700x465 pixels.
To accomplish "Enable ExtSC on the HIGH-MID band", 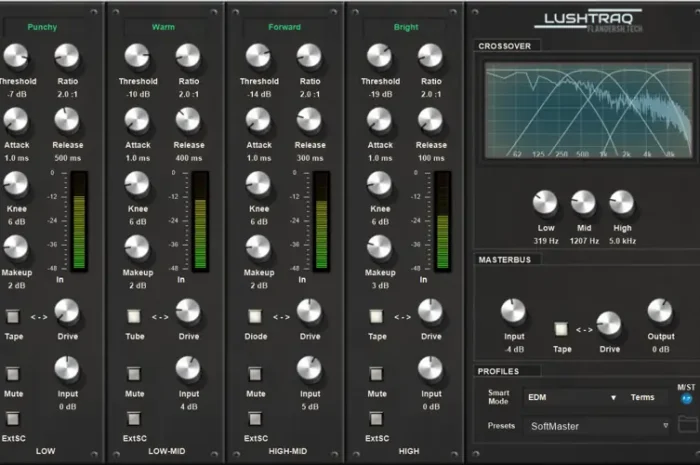I will click(255, 419).
